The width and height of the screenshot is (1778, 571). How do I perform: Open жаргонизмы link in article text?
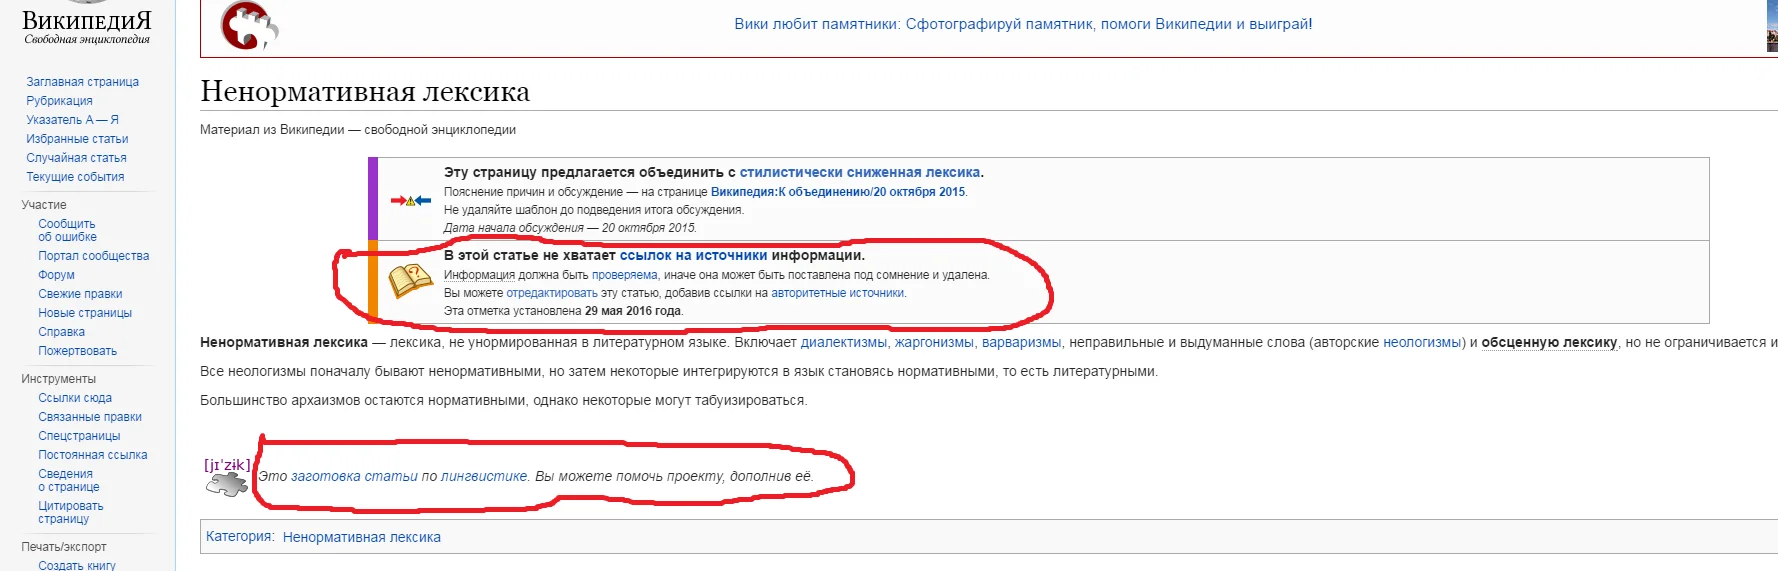[x=933, y=342]
